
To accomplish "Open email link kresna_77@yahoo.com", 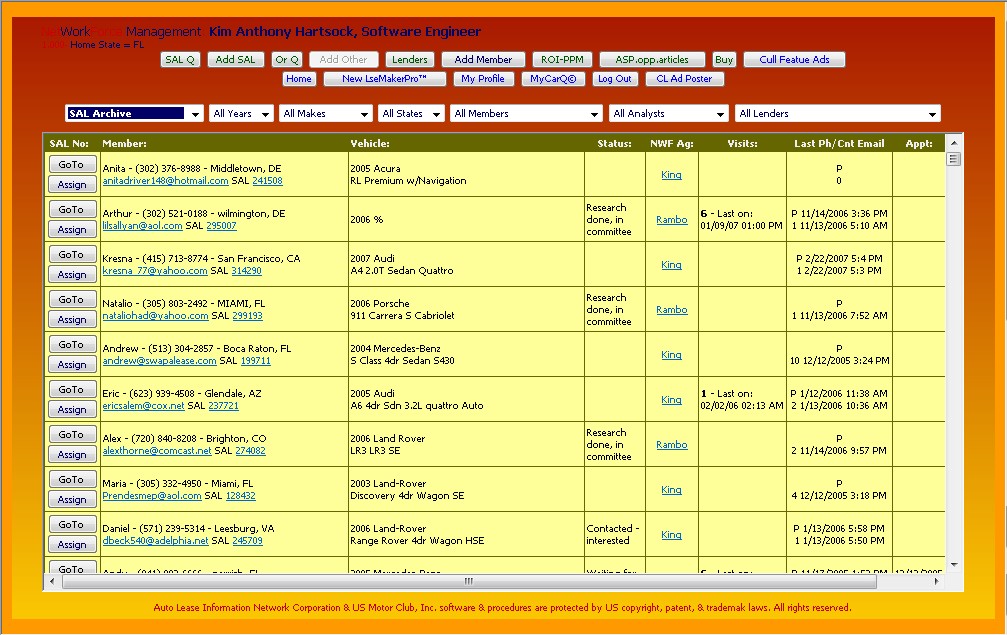I will pos(155,271).
